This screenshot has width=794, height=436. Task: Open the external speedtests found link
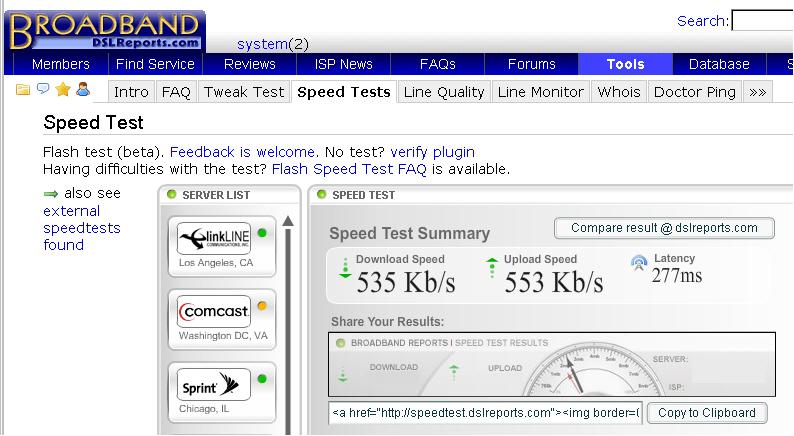82,228
